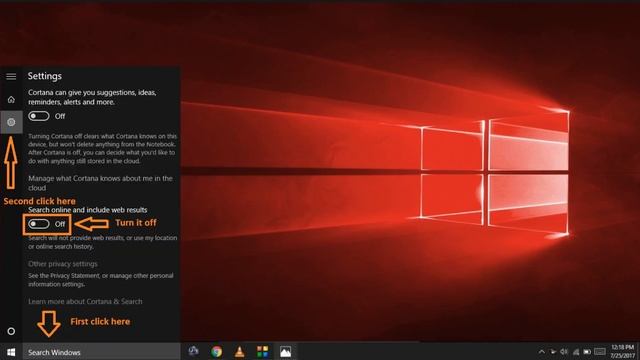Click the Settings heading text
This screenshot has height=360, width=640.
[x=45, y=76]
